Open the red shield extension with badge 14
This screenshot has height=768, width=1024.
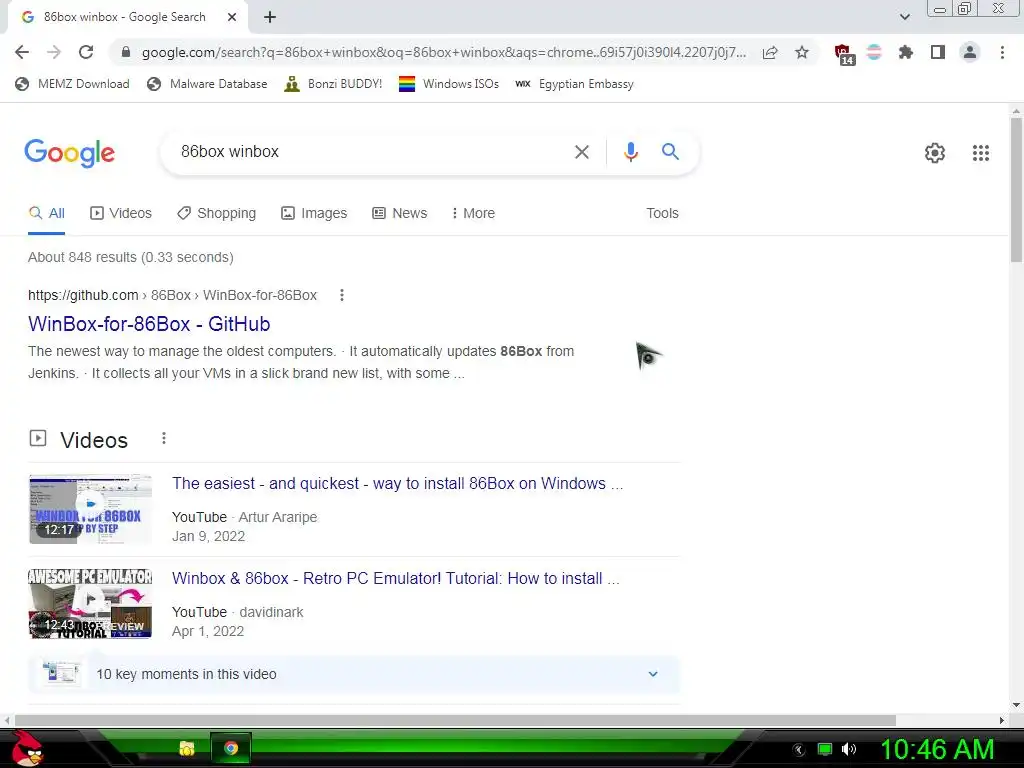coord(844,54)
